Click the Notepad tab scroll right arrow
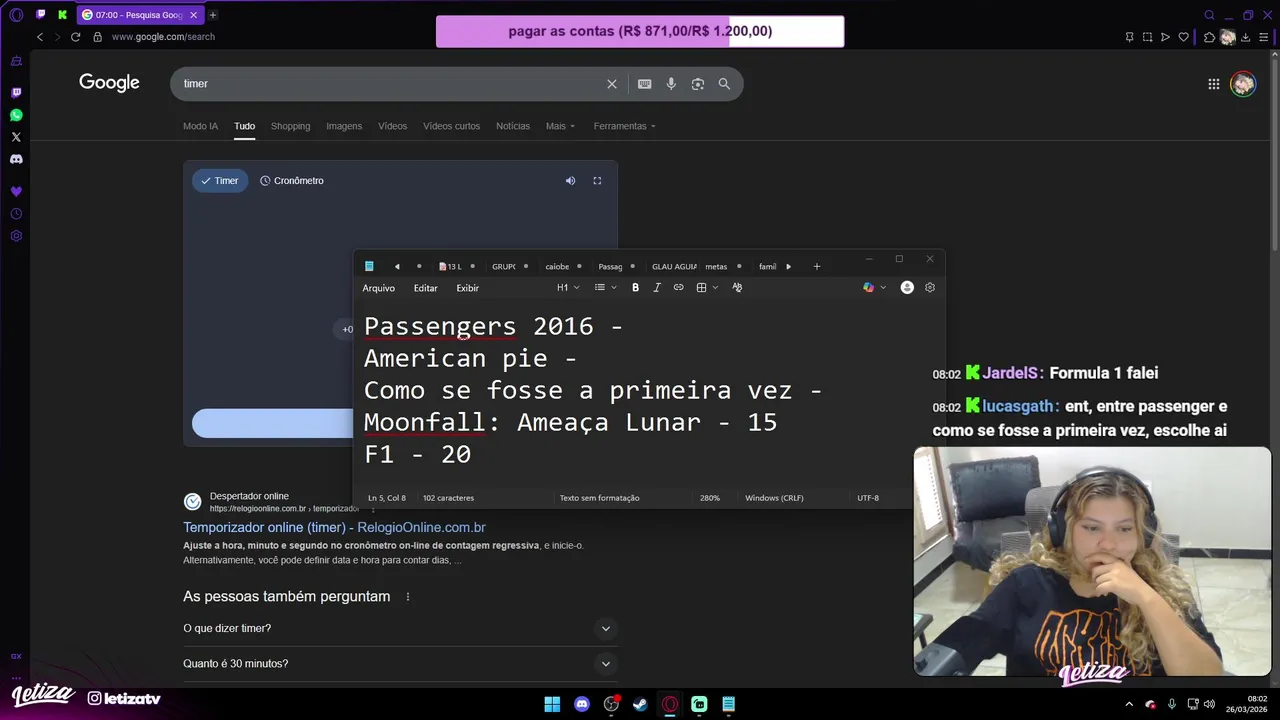 pyautogui.click(x=788, y=267)
